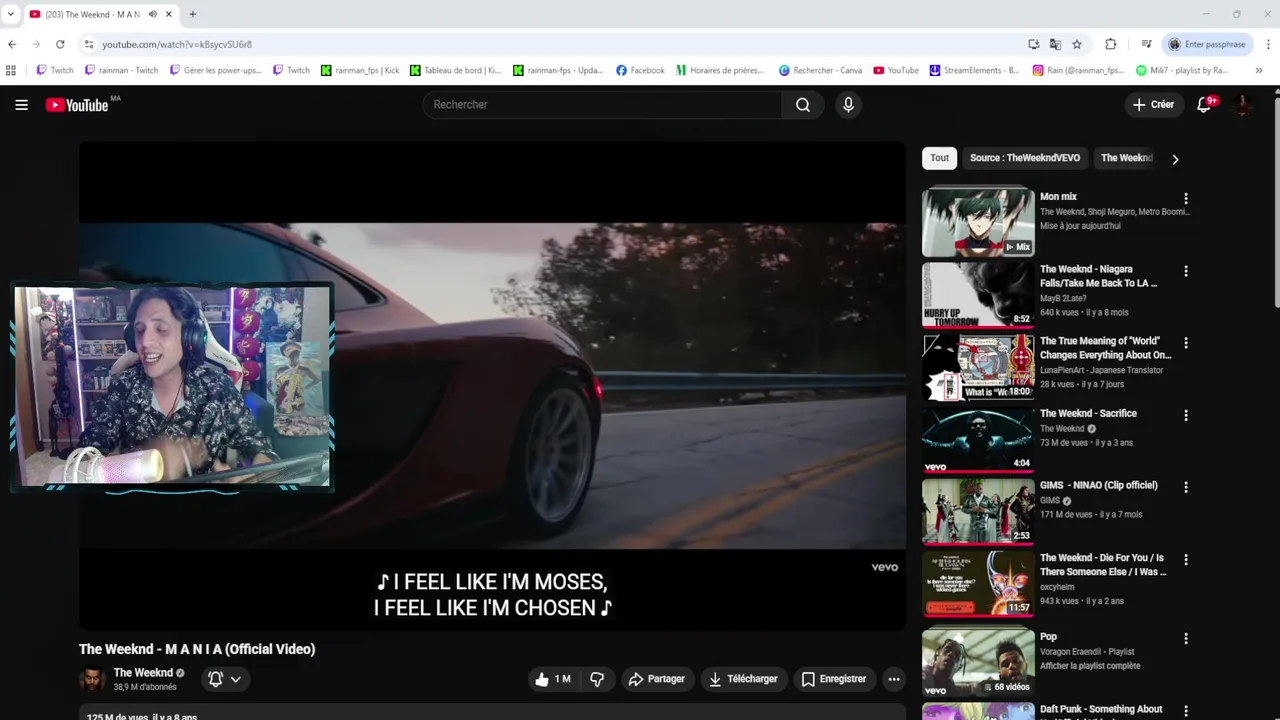
Task: Click the browser address bar URL
Action: pyautogui.click(x=177, y=44)
